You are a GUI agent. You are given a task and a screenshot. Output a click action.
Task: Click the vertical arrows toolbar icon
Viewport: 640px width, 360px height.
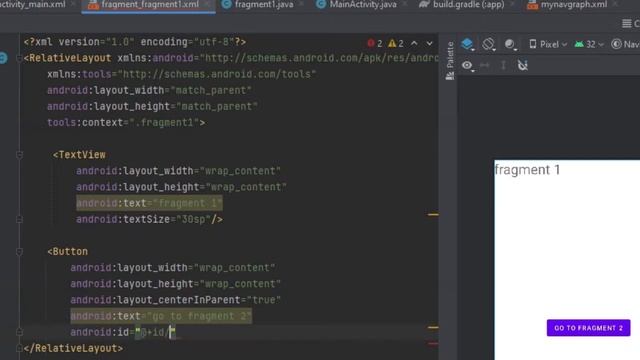(504, 65)
